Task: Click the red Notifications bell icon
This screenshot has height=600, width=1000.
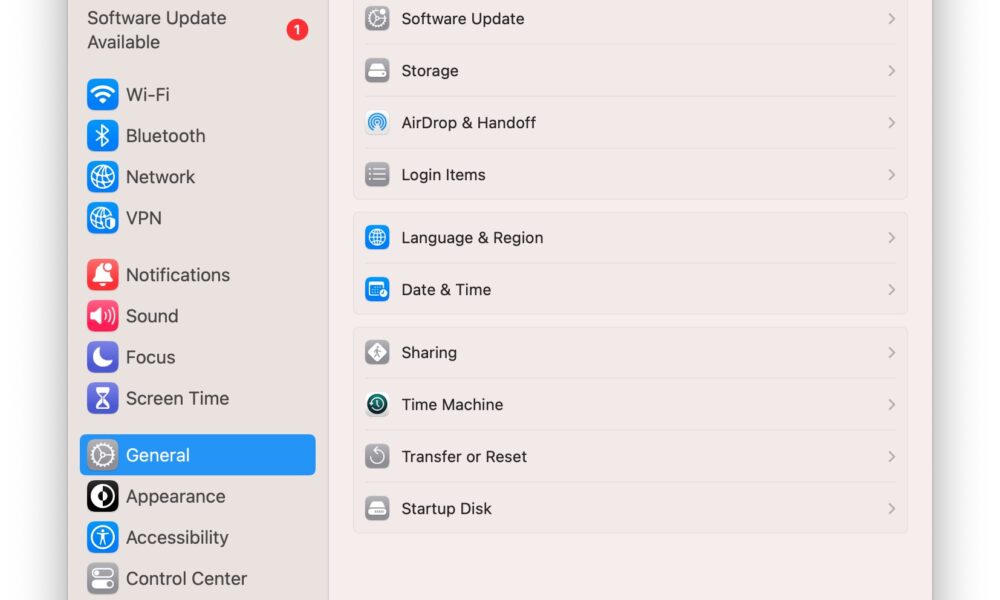Action: 102,275
